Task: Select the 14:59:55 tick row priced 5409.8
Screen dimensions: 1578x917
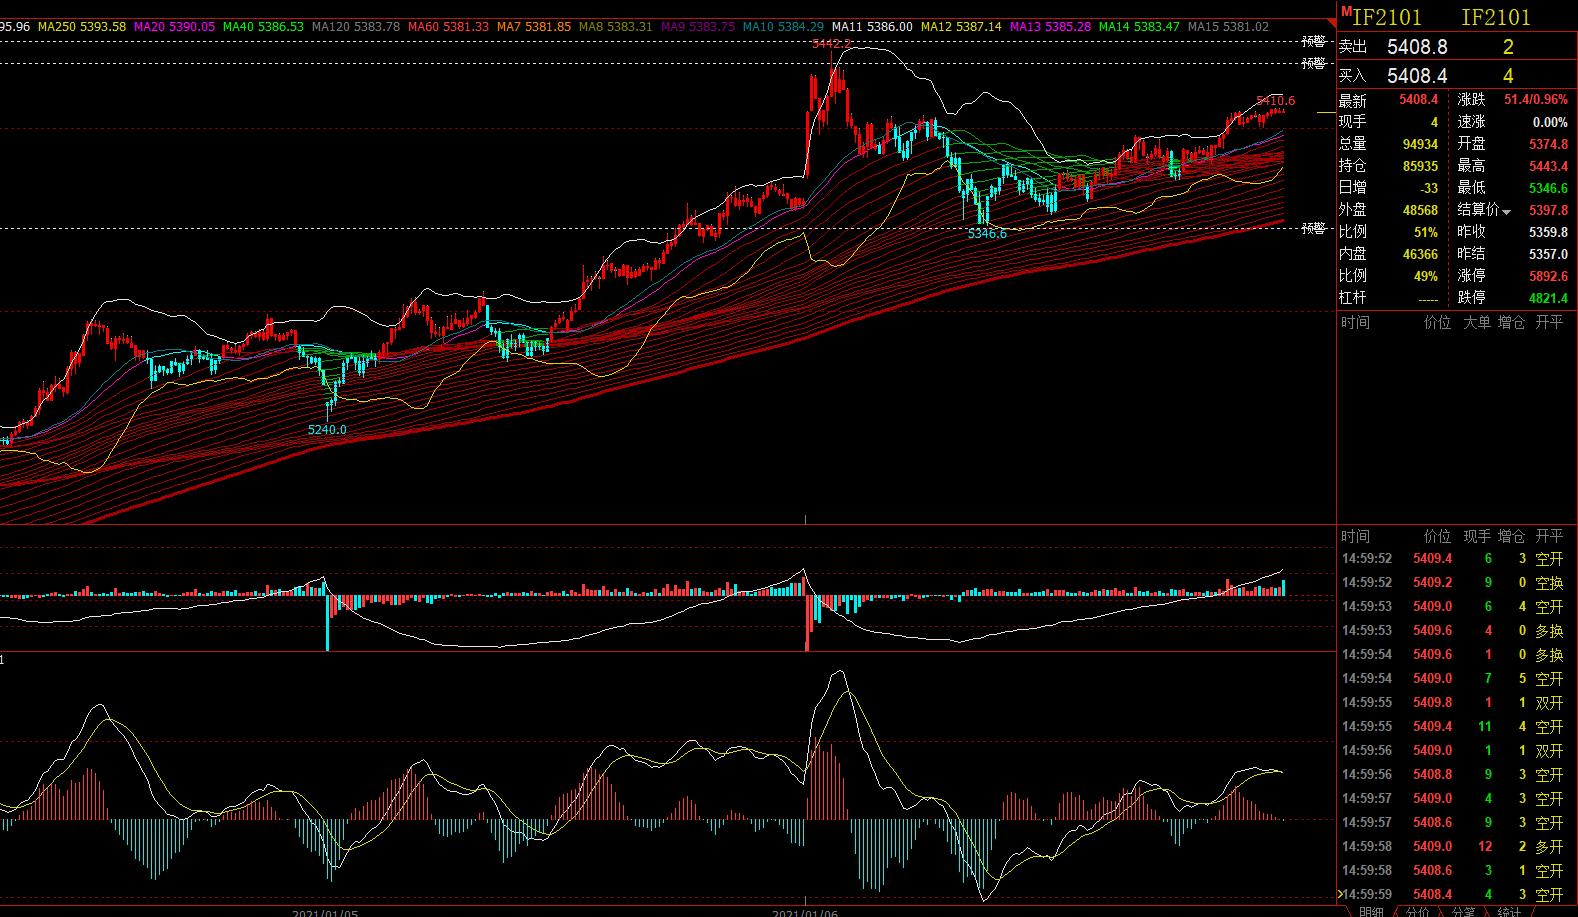Action: (1457, 702)
